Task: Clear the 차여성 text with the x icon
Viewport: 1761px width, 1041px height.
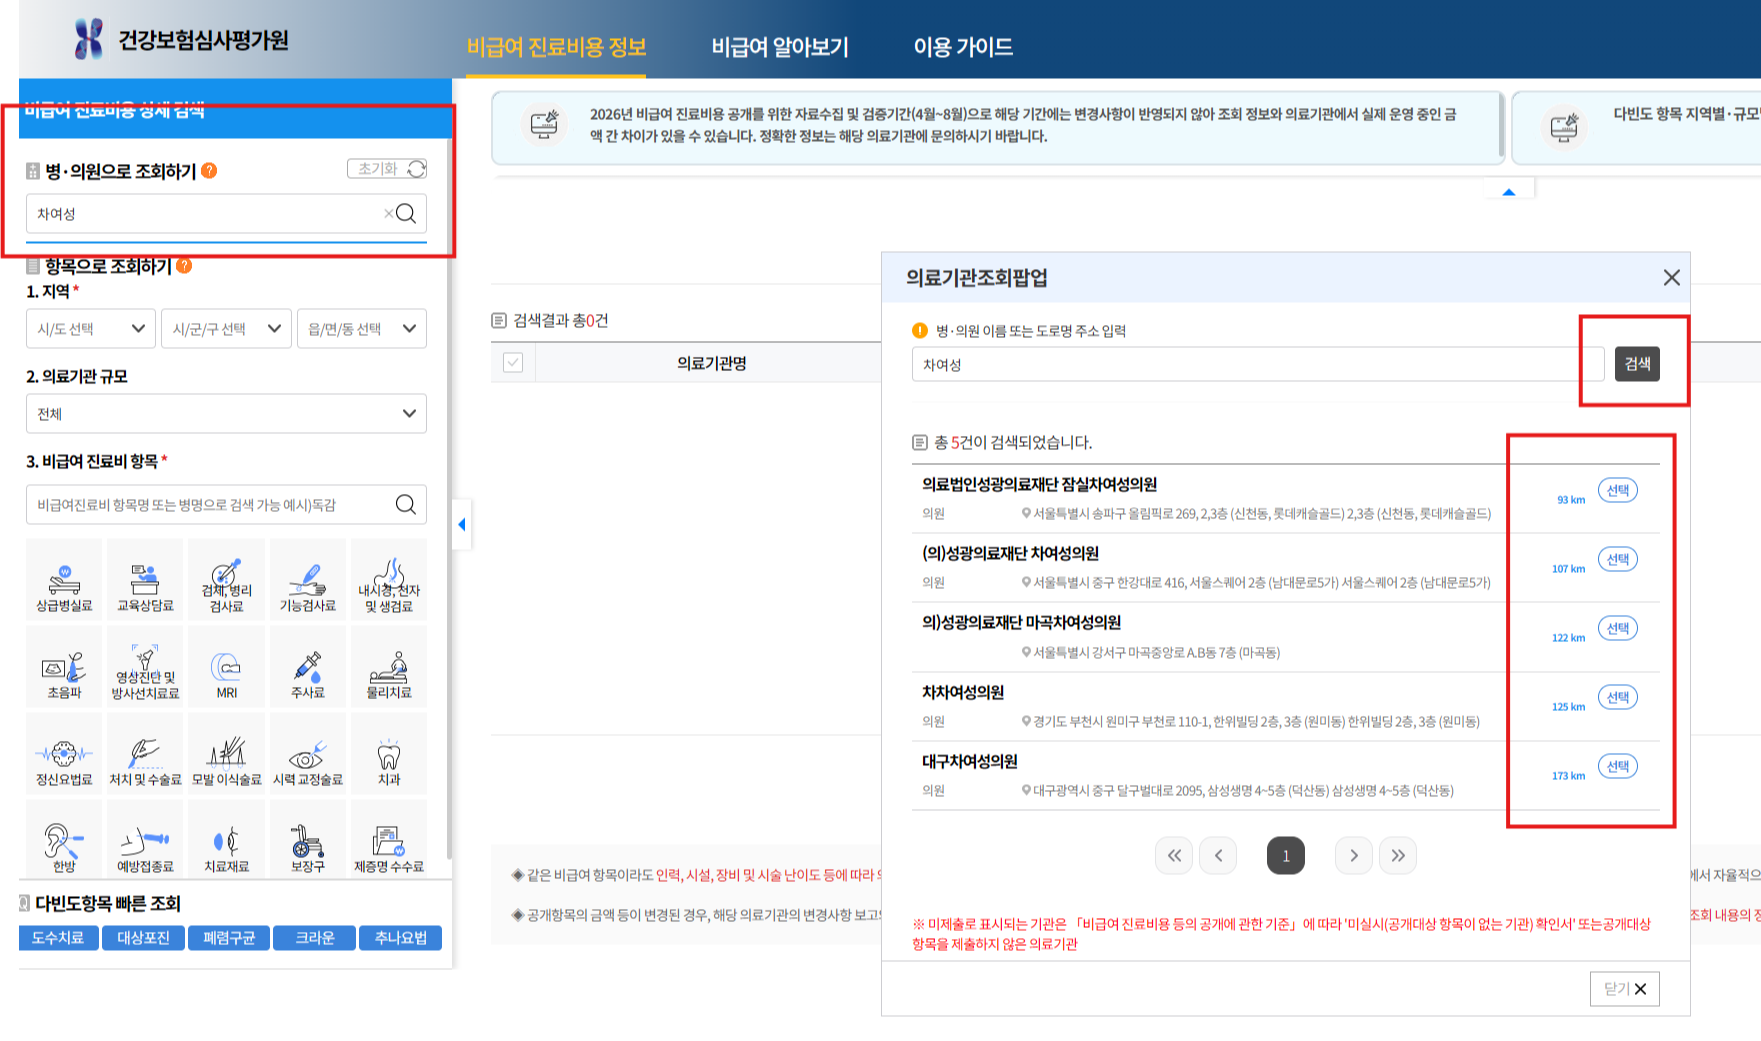Action: (388, 213)
